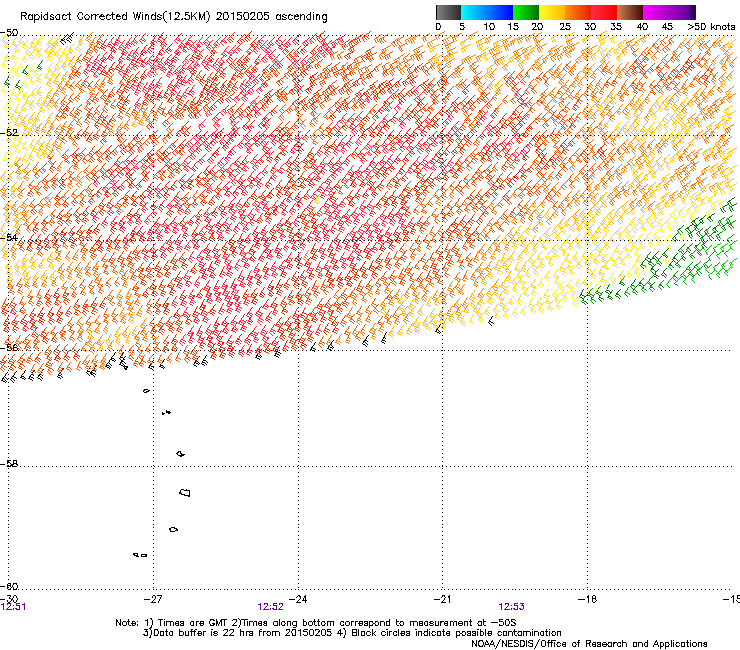Click the latitude label '-50'
This screenshot has width=740, height=650.
(x=9, y=33)
